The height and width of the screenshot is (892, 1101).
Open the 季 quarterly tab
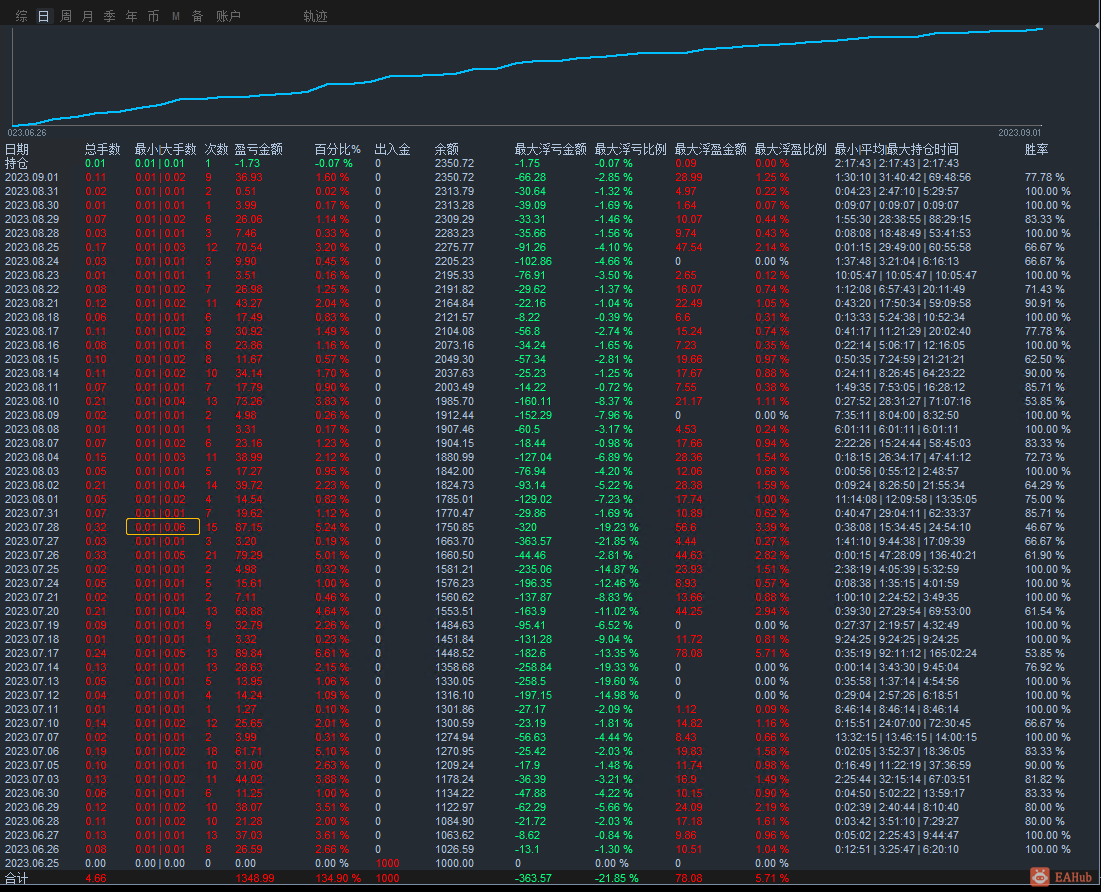(110, 16)
